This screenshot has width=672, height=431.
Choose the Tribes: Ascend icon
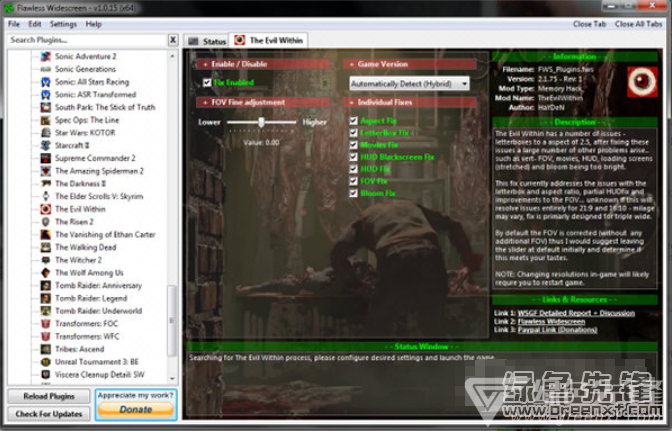point(46,349)
